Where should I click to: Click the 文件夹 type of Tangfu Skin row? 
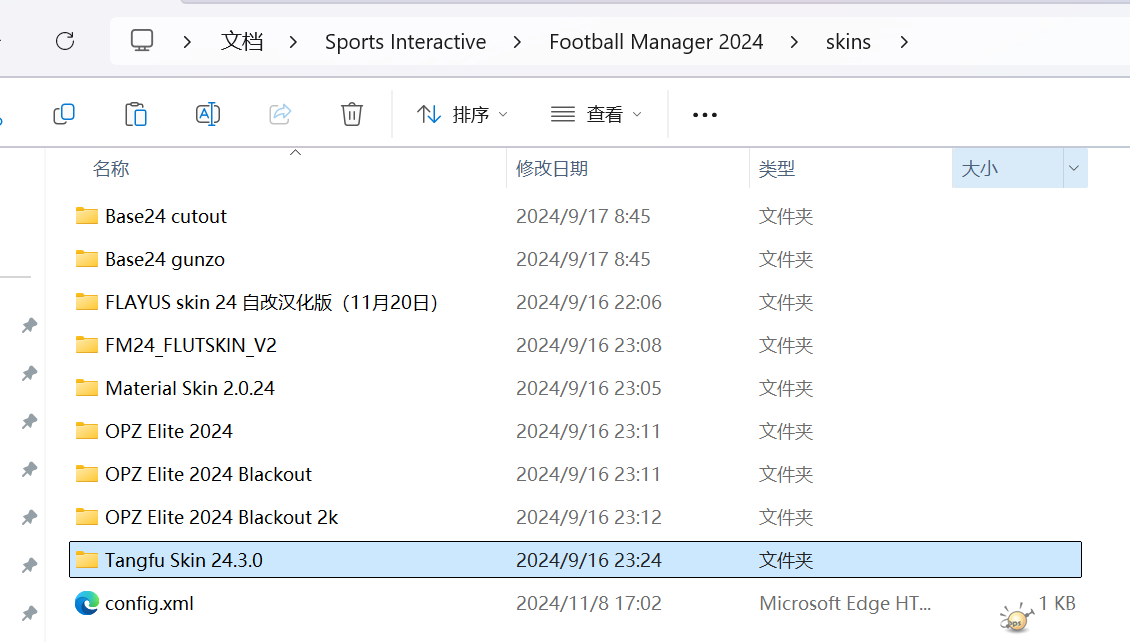pos(786,560)
